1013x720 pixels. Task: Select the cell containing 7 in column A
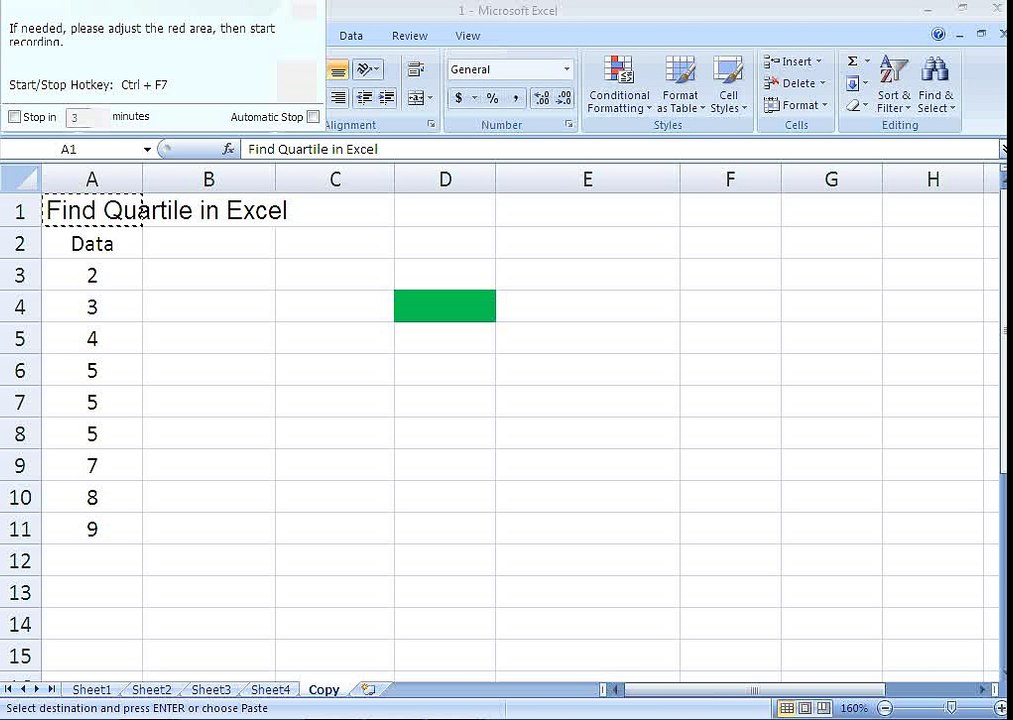pyautogui.click(x=92, y=465)
